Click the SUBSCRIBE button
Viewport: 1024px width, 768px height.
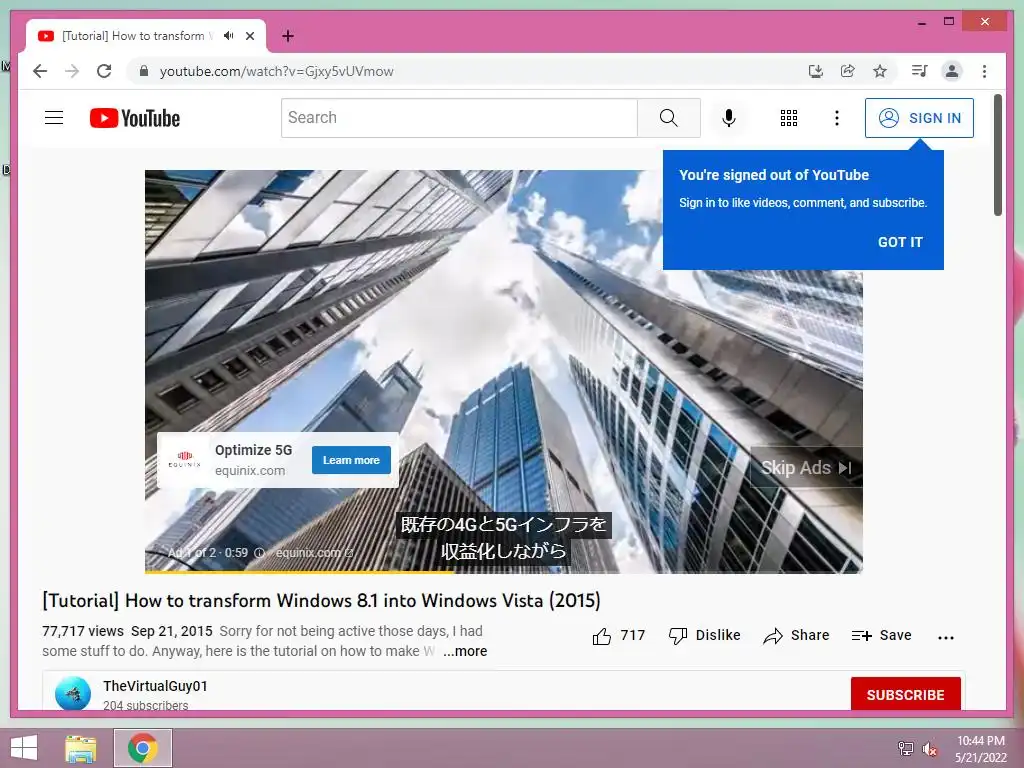click(x=905, y=694)
